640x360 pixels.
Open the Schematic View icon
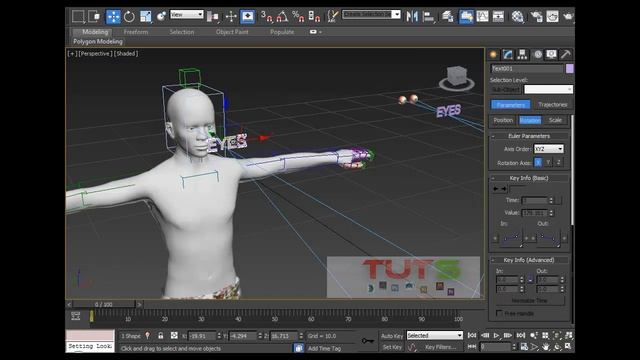click(x=498, y=16)
